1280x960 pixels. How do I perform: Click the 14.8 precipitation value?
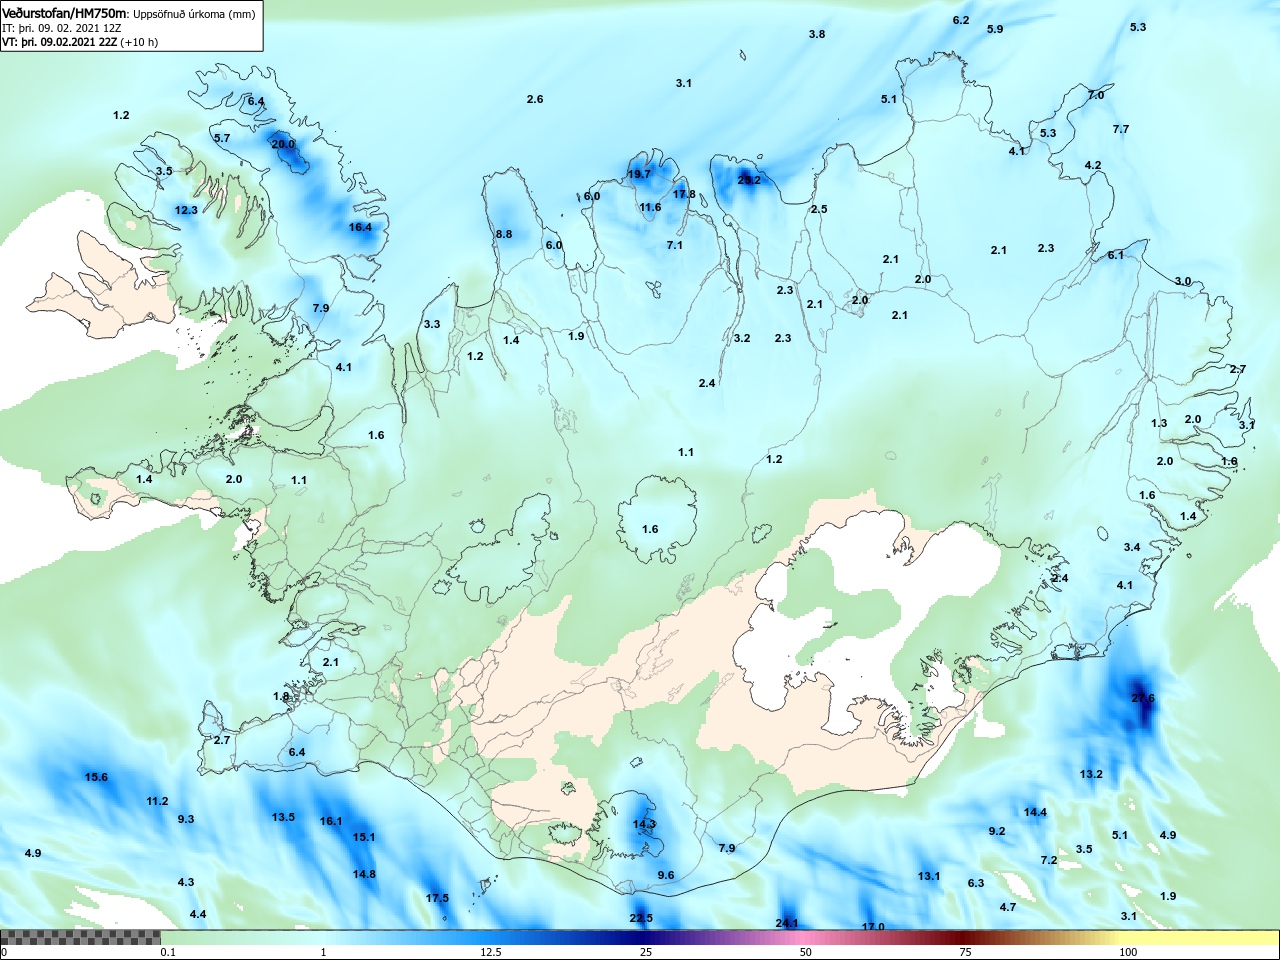pos(364,874)
